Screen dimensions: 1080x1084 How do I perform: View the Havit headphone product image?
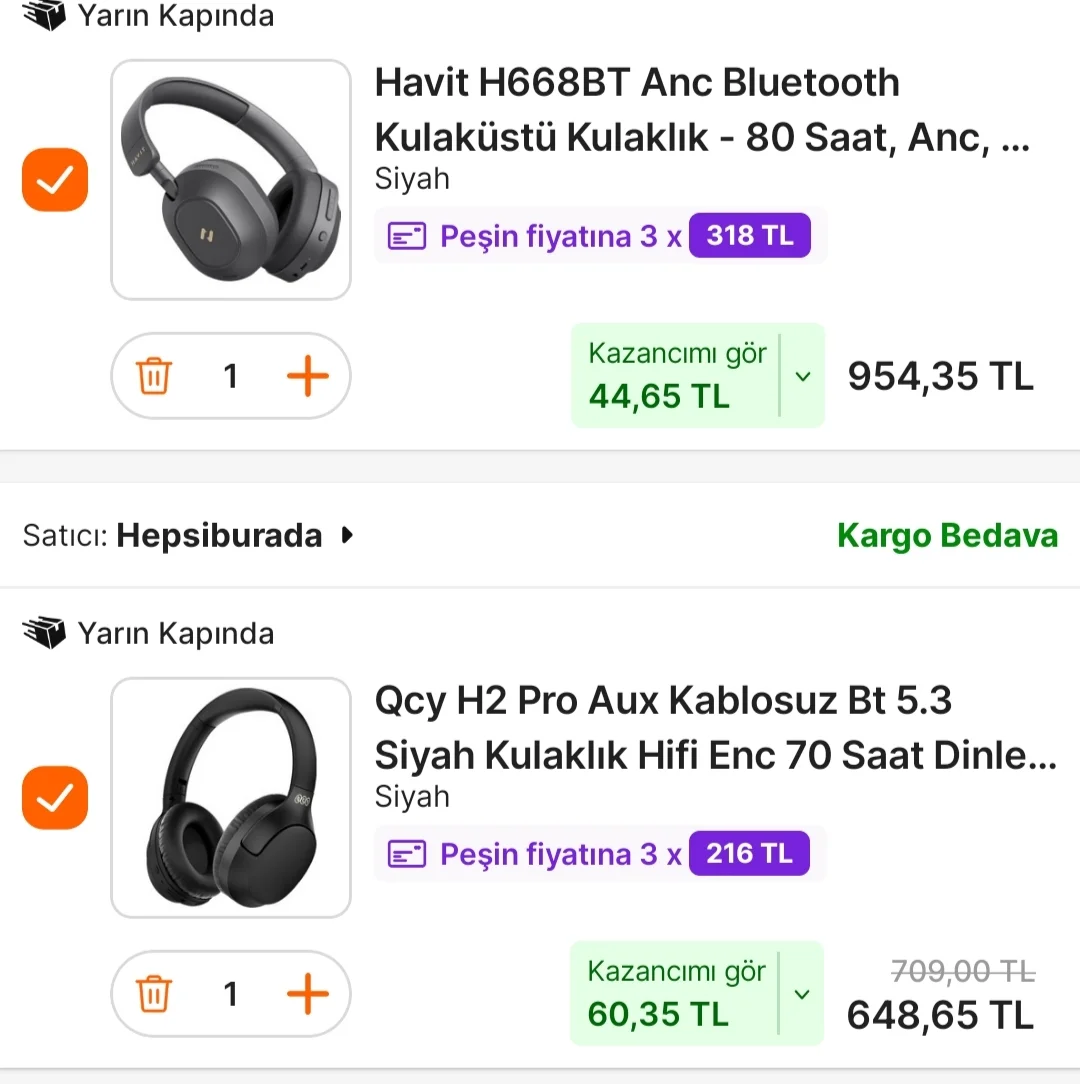(231, 180)
